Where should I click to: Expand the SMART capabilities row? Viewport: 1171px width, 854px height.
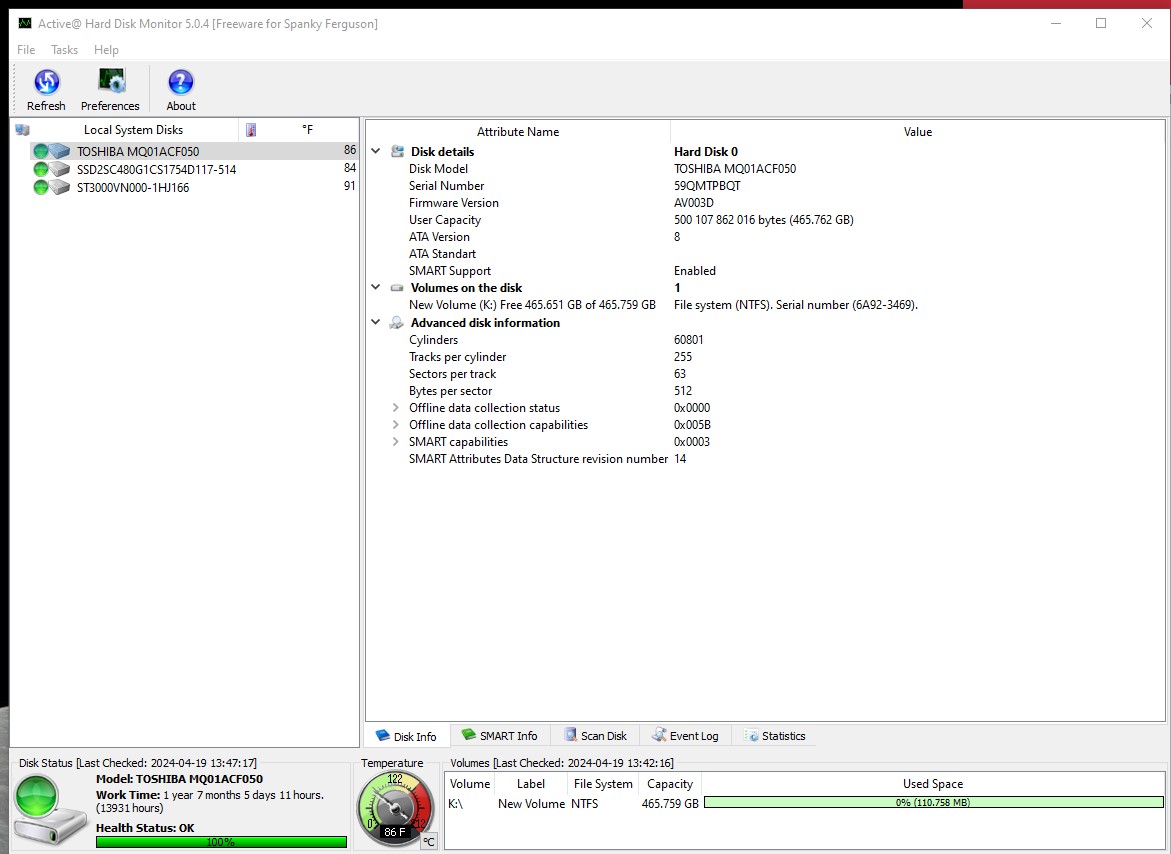click(396, 442)
